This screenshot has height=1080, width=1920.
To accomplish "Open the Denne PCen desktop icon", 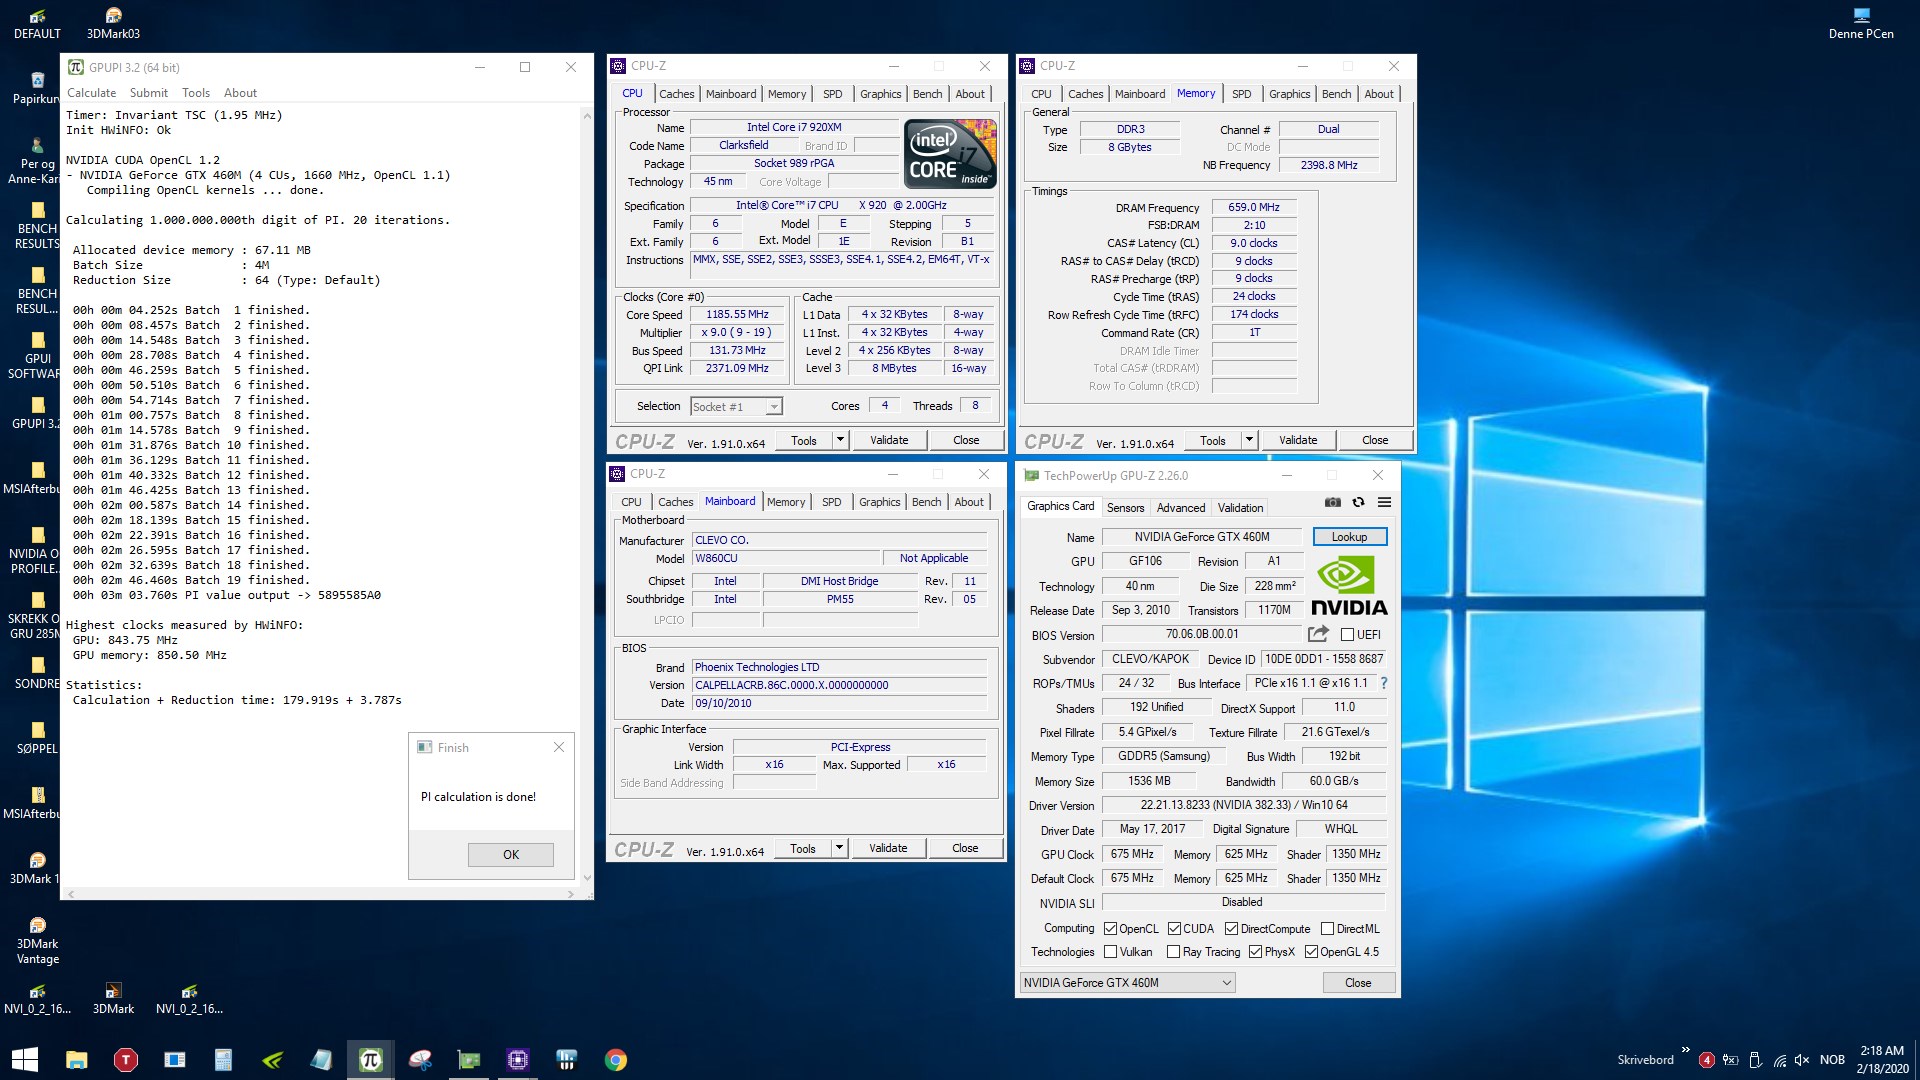I will tap(1861, 23).
